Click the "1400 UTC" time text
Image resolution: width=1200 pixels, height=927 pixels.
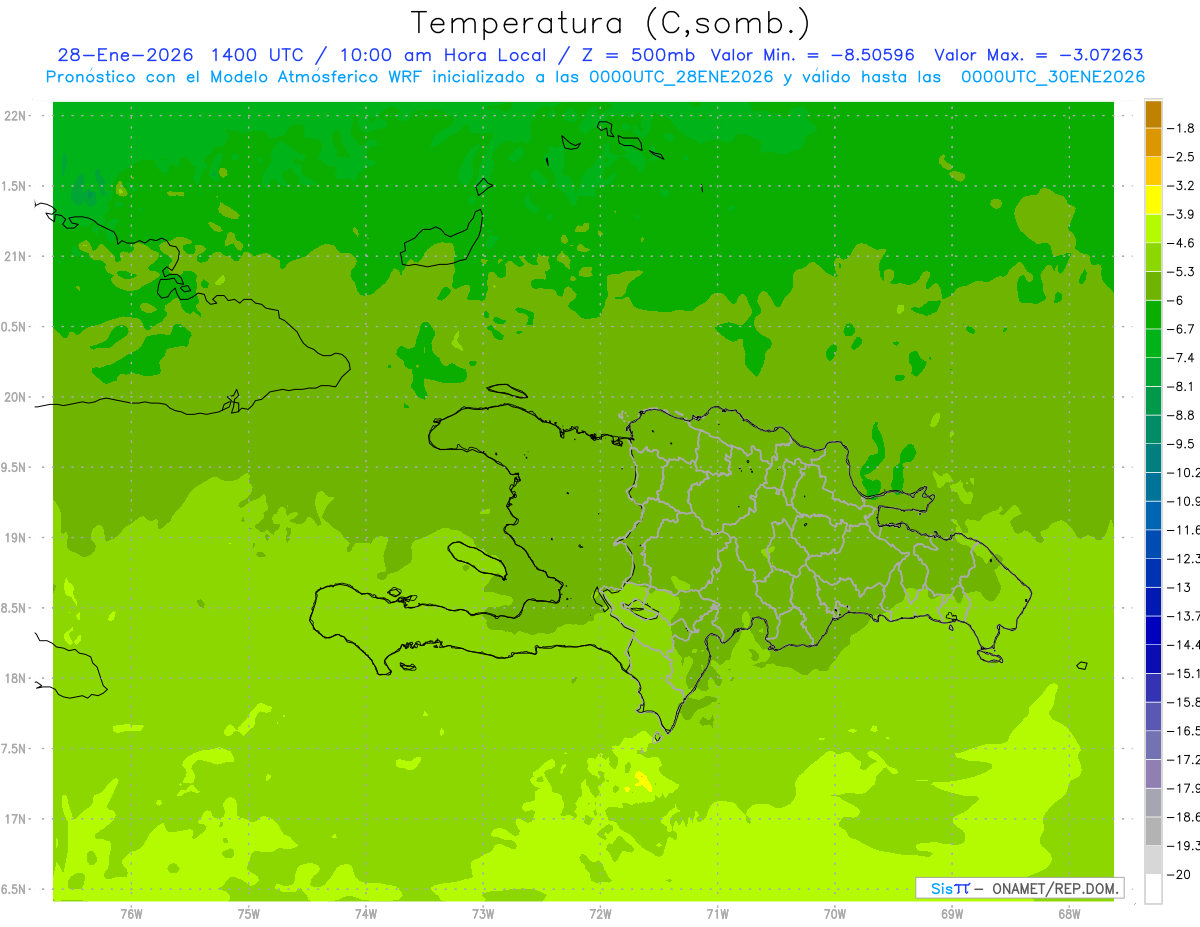[257, 55]
